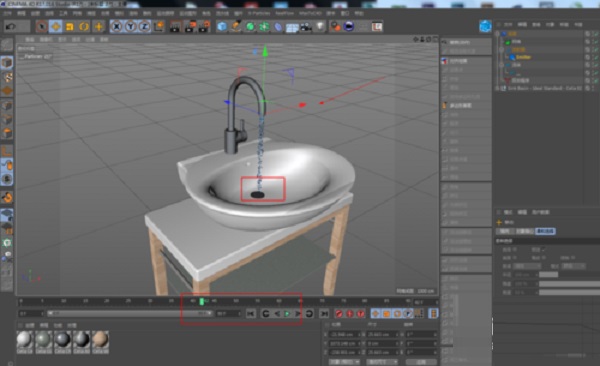Select the Points mode icon
The width and height of the screenshot is (600, 366).
7,105
